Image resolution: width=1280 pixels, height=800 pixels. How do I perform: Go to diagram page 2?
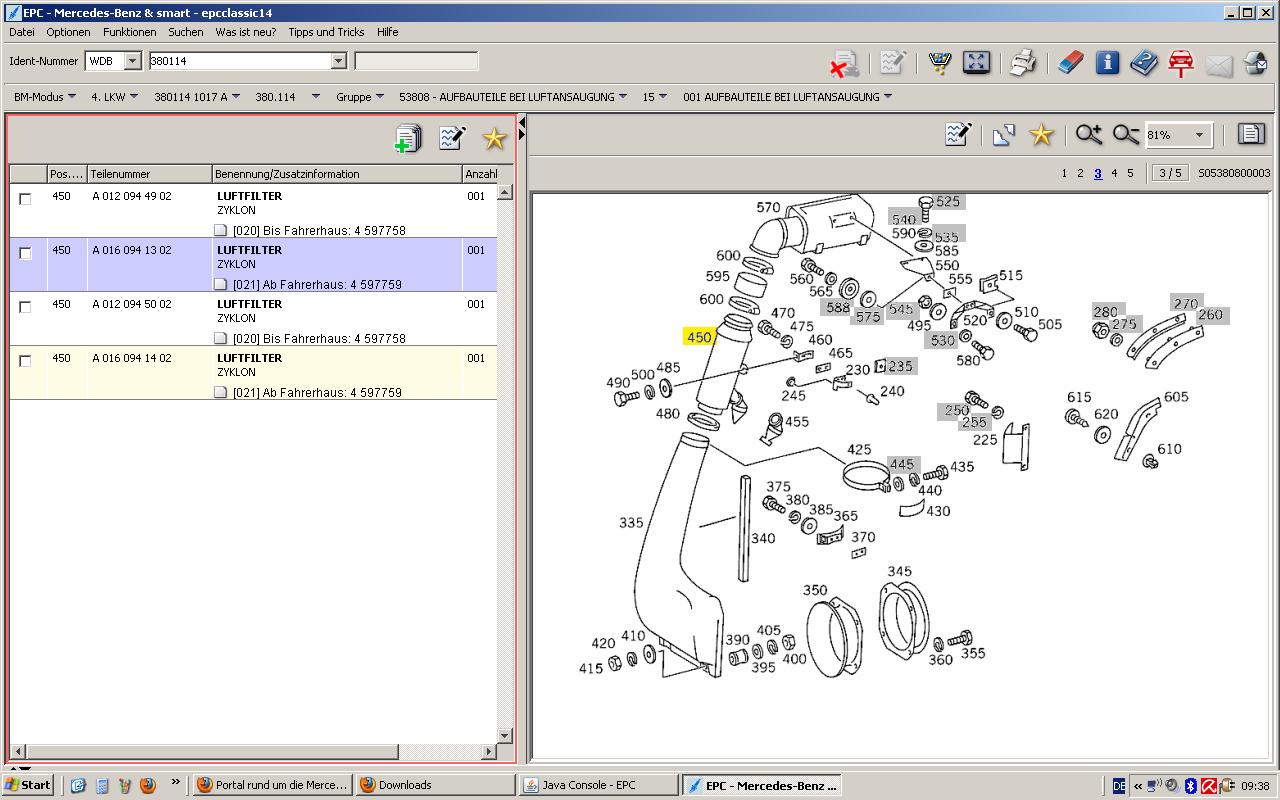pos(1080,173)
